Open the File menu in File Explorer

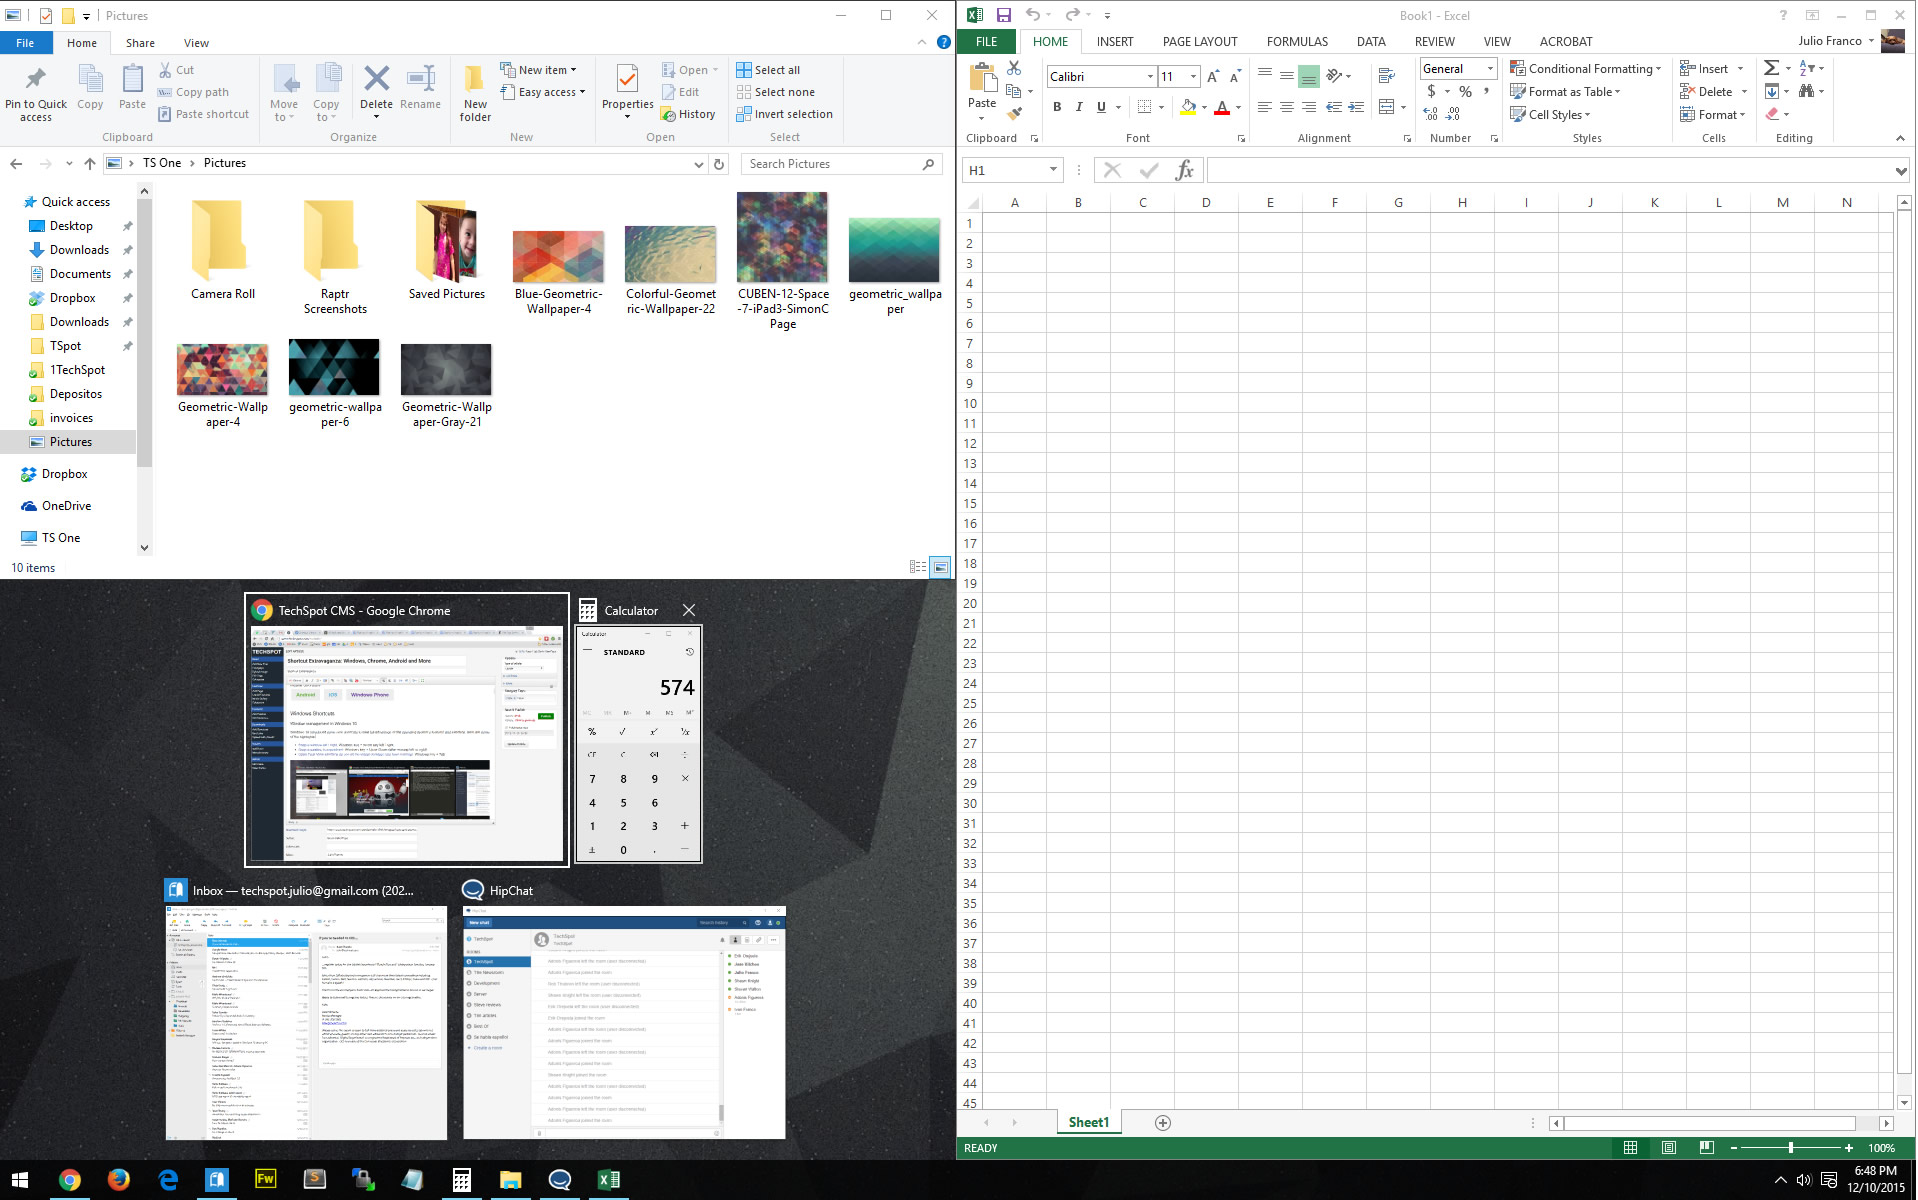pos(25,43)
